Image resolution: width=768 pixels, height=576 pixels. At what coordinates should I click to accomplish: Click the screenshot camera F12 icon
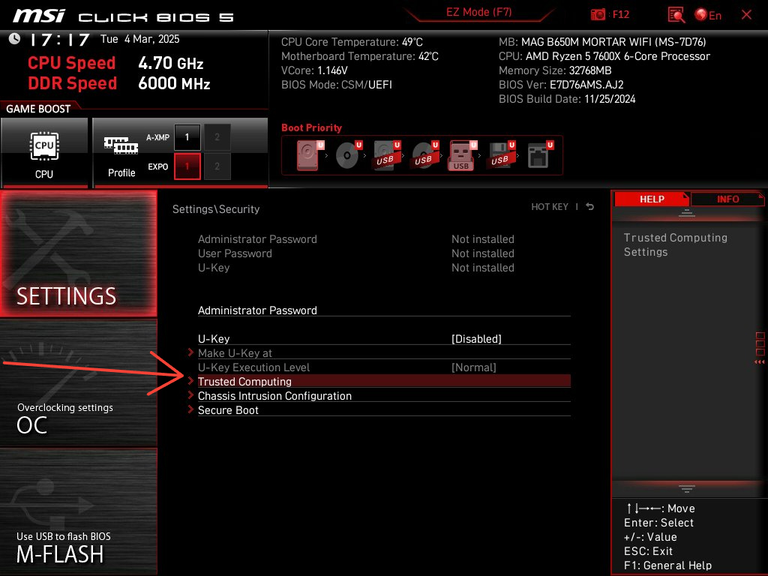pyautogui.click(x=598, y=15)
